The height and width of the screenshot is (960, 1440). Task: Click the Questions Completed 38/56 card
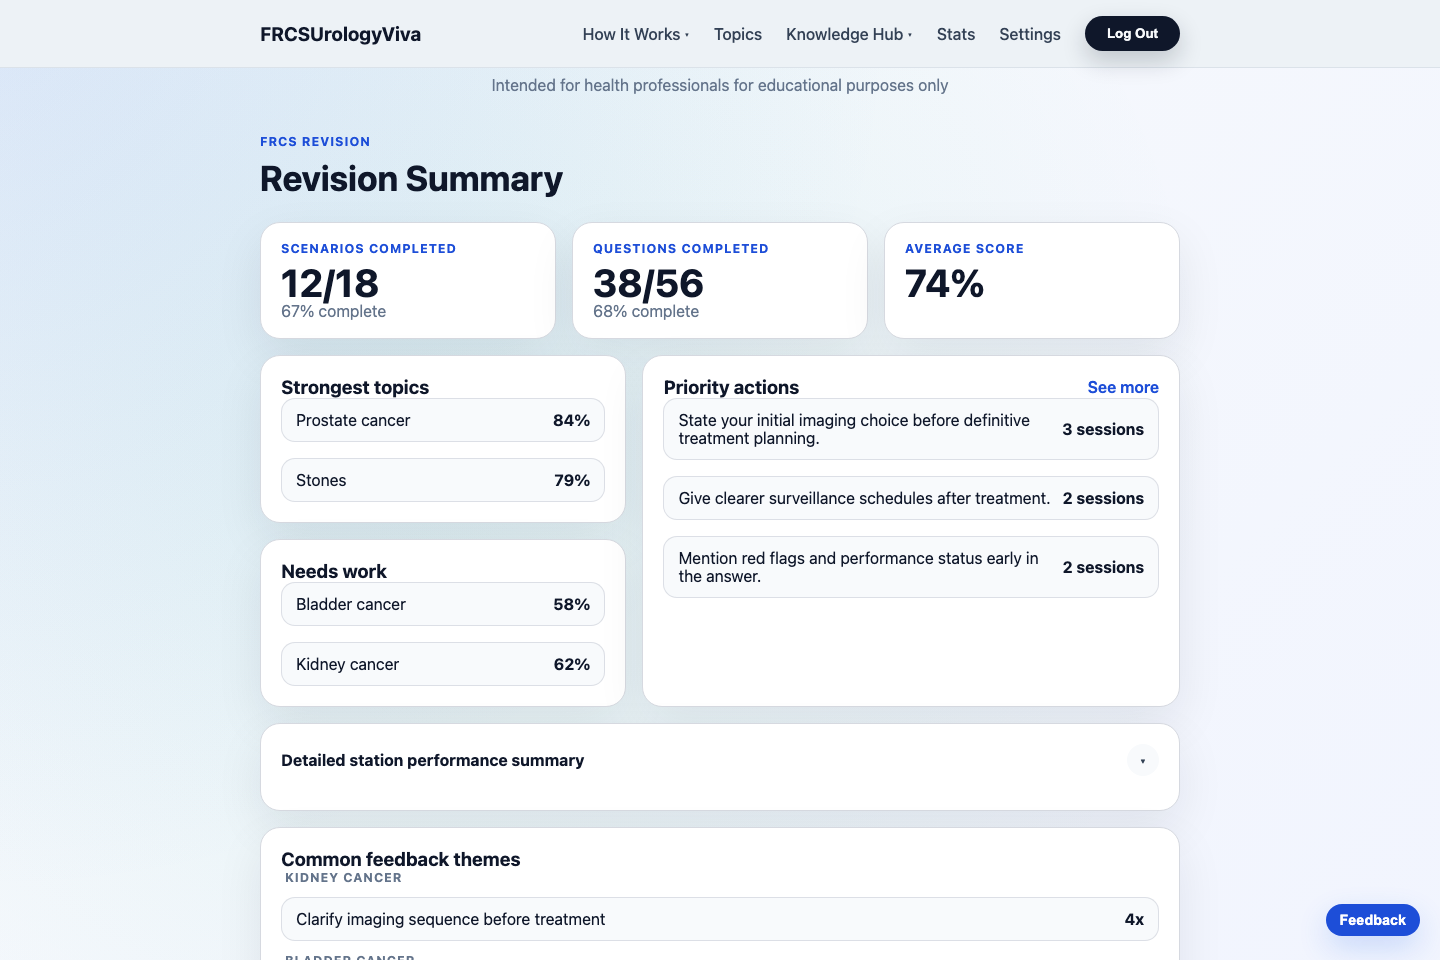click(720, 281)
